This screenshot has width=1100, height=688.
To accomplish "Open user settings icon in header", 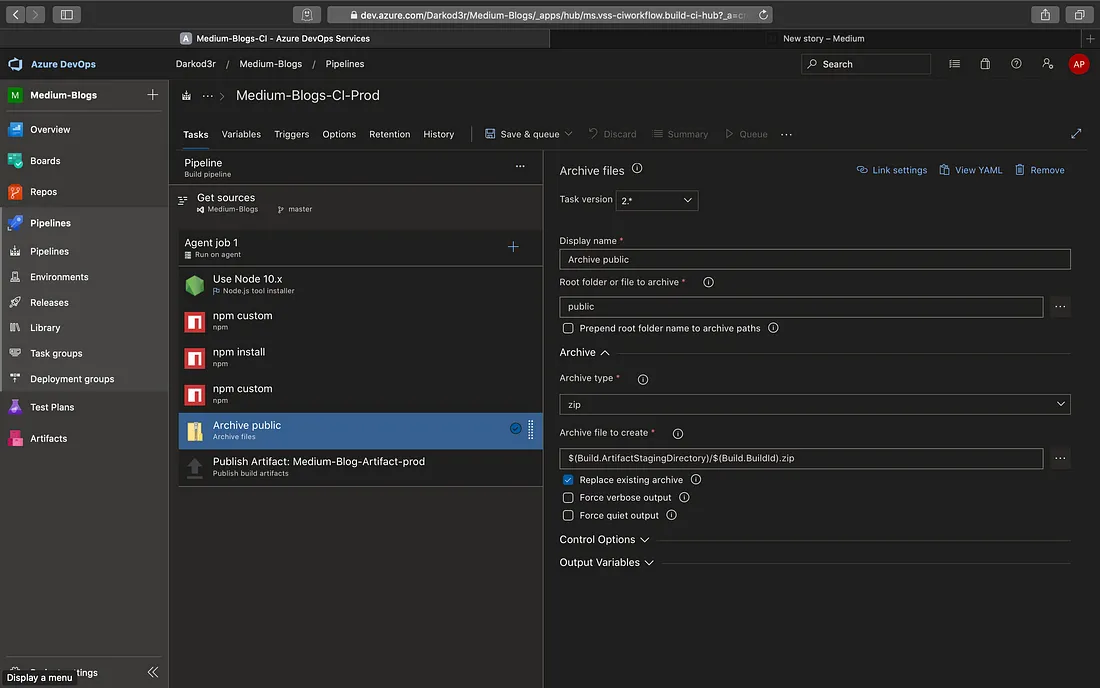I will click(x=1047, y=64).
